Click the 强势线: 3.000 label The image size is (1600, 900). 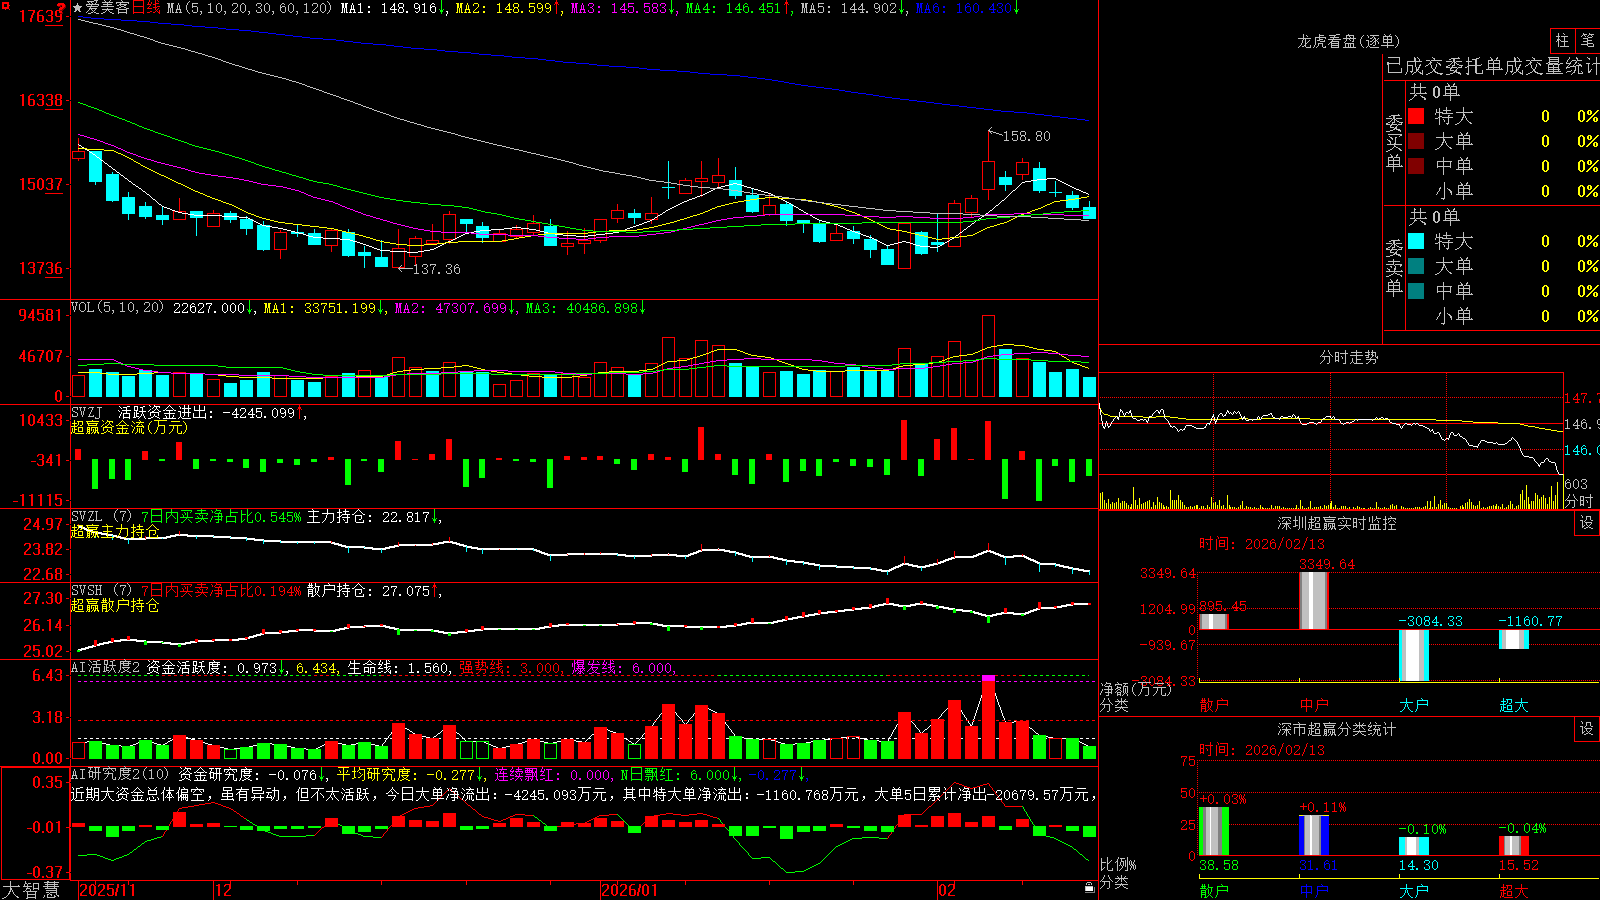pyautogui.click(x=510, y=668)
